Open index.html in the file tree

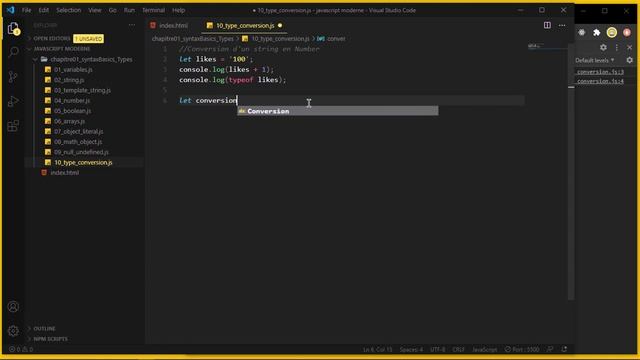[64, 173]
